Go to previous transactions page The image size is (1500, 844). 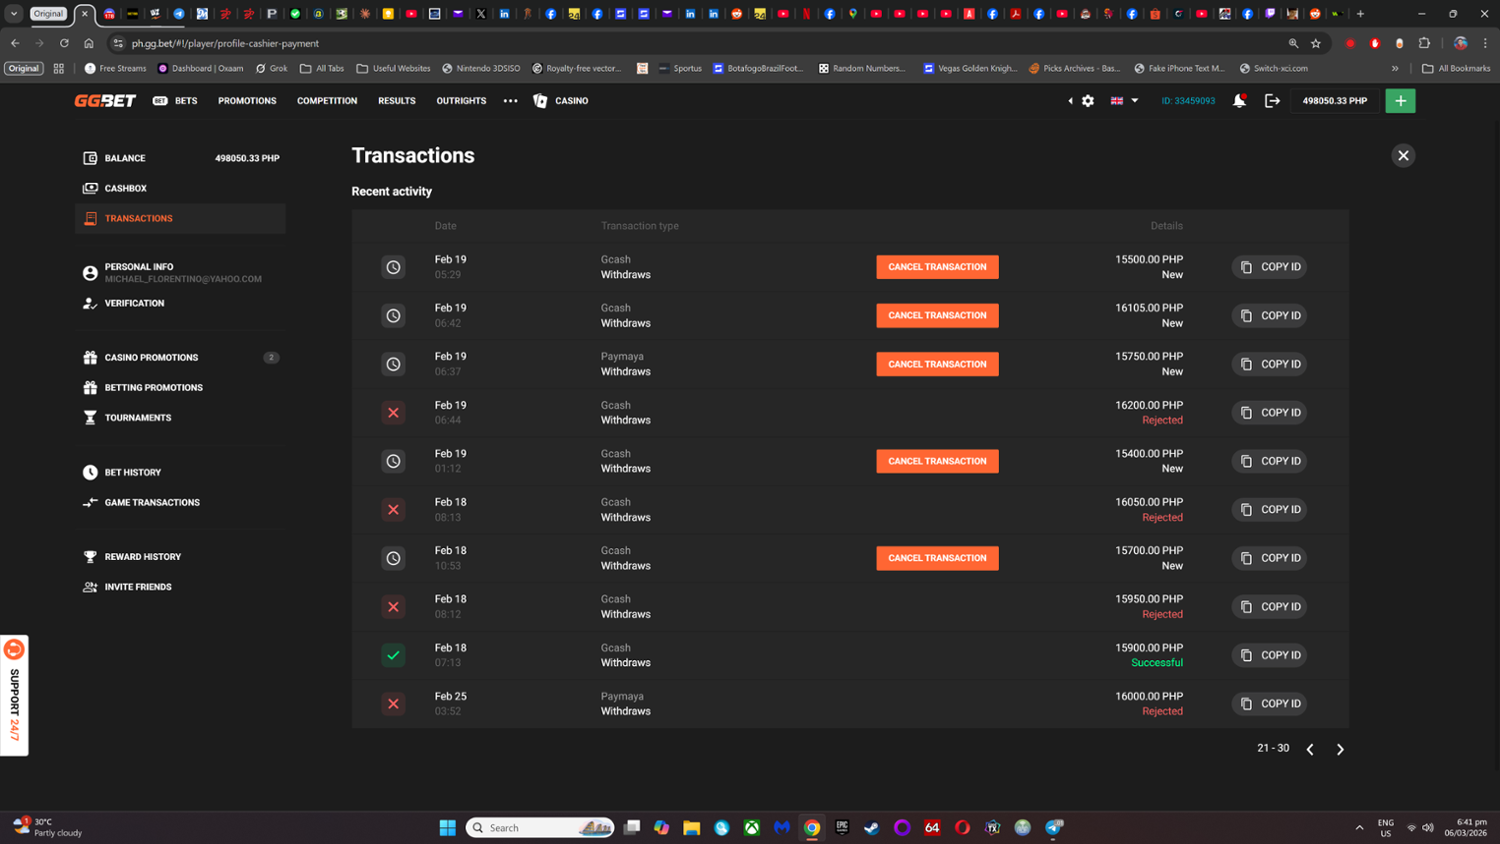point(1310,749)
